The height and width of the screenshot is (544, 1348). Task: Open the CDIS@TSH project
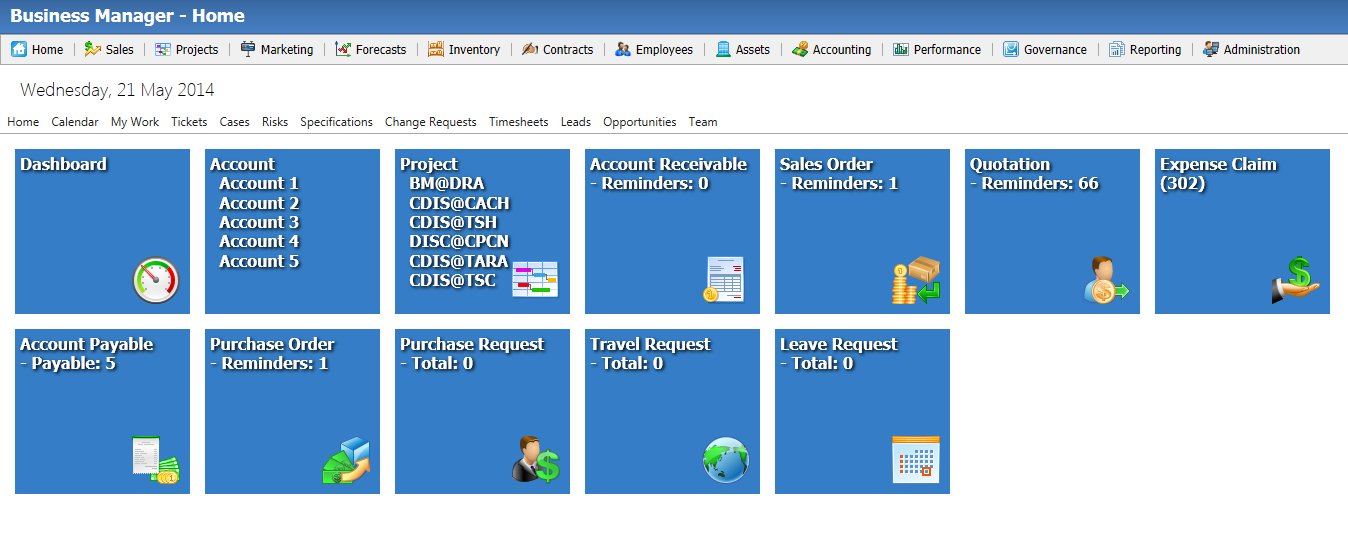click(453, 223)
